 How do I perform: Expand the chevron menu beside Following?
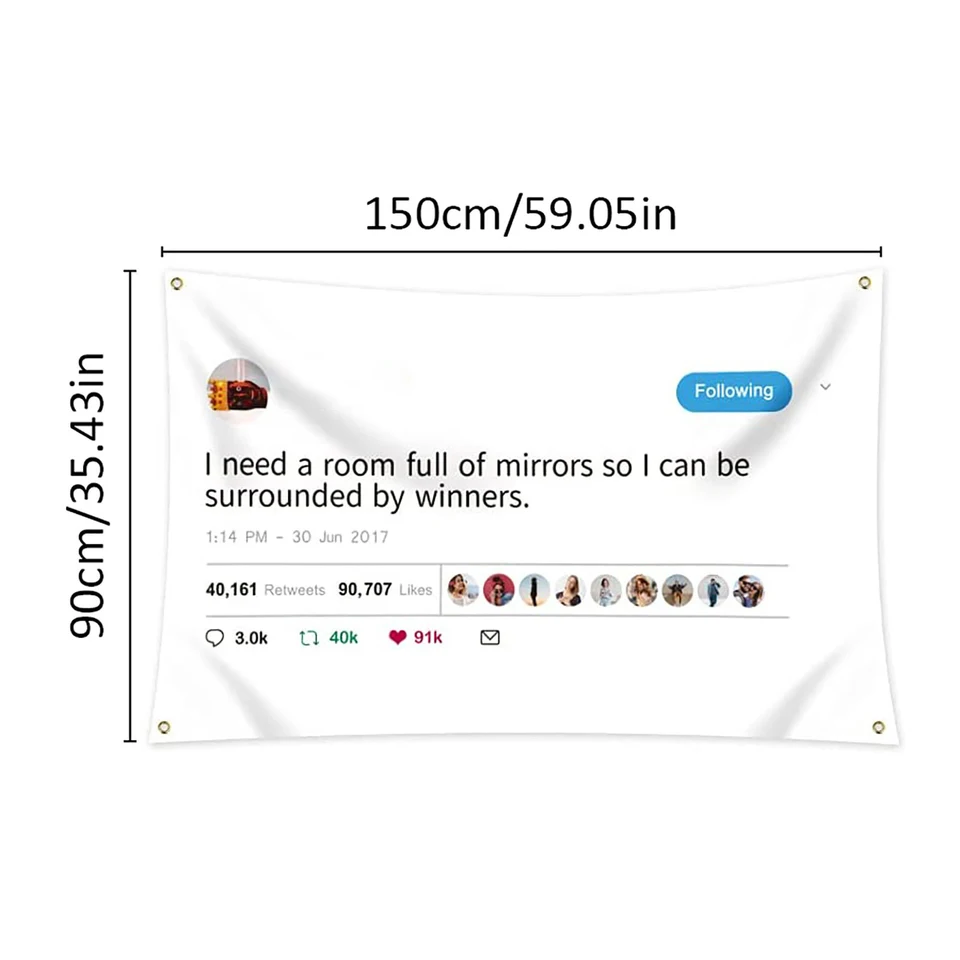point(825,387)
